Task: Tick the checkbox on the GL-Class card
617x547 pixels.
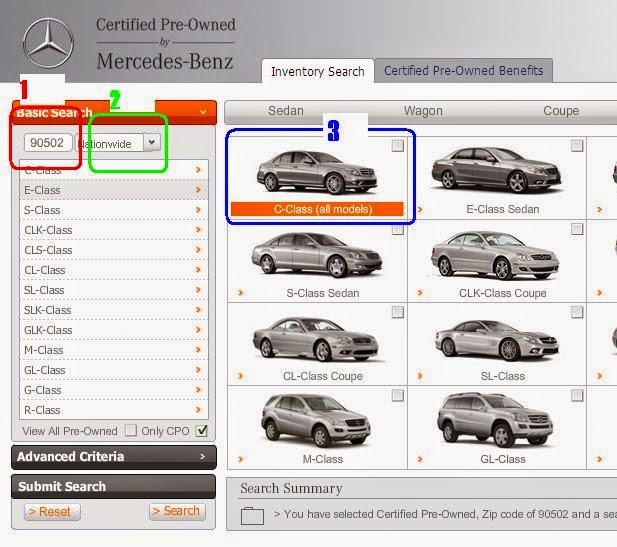Action: tap(577, 395)
